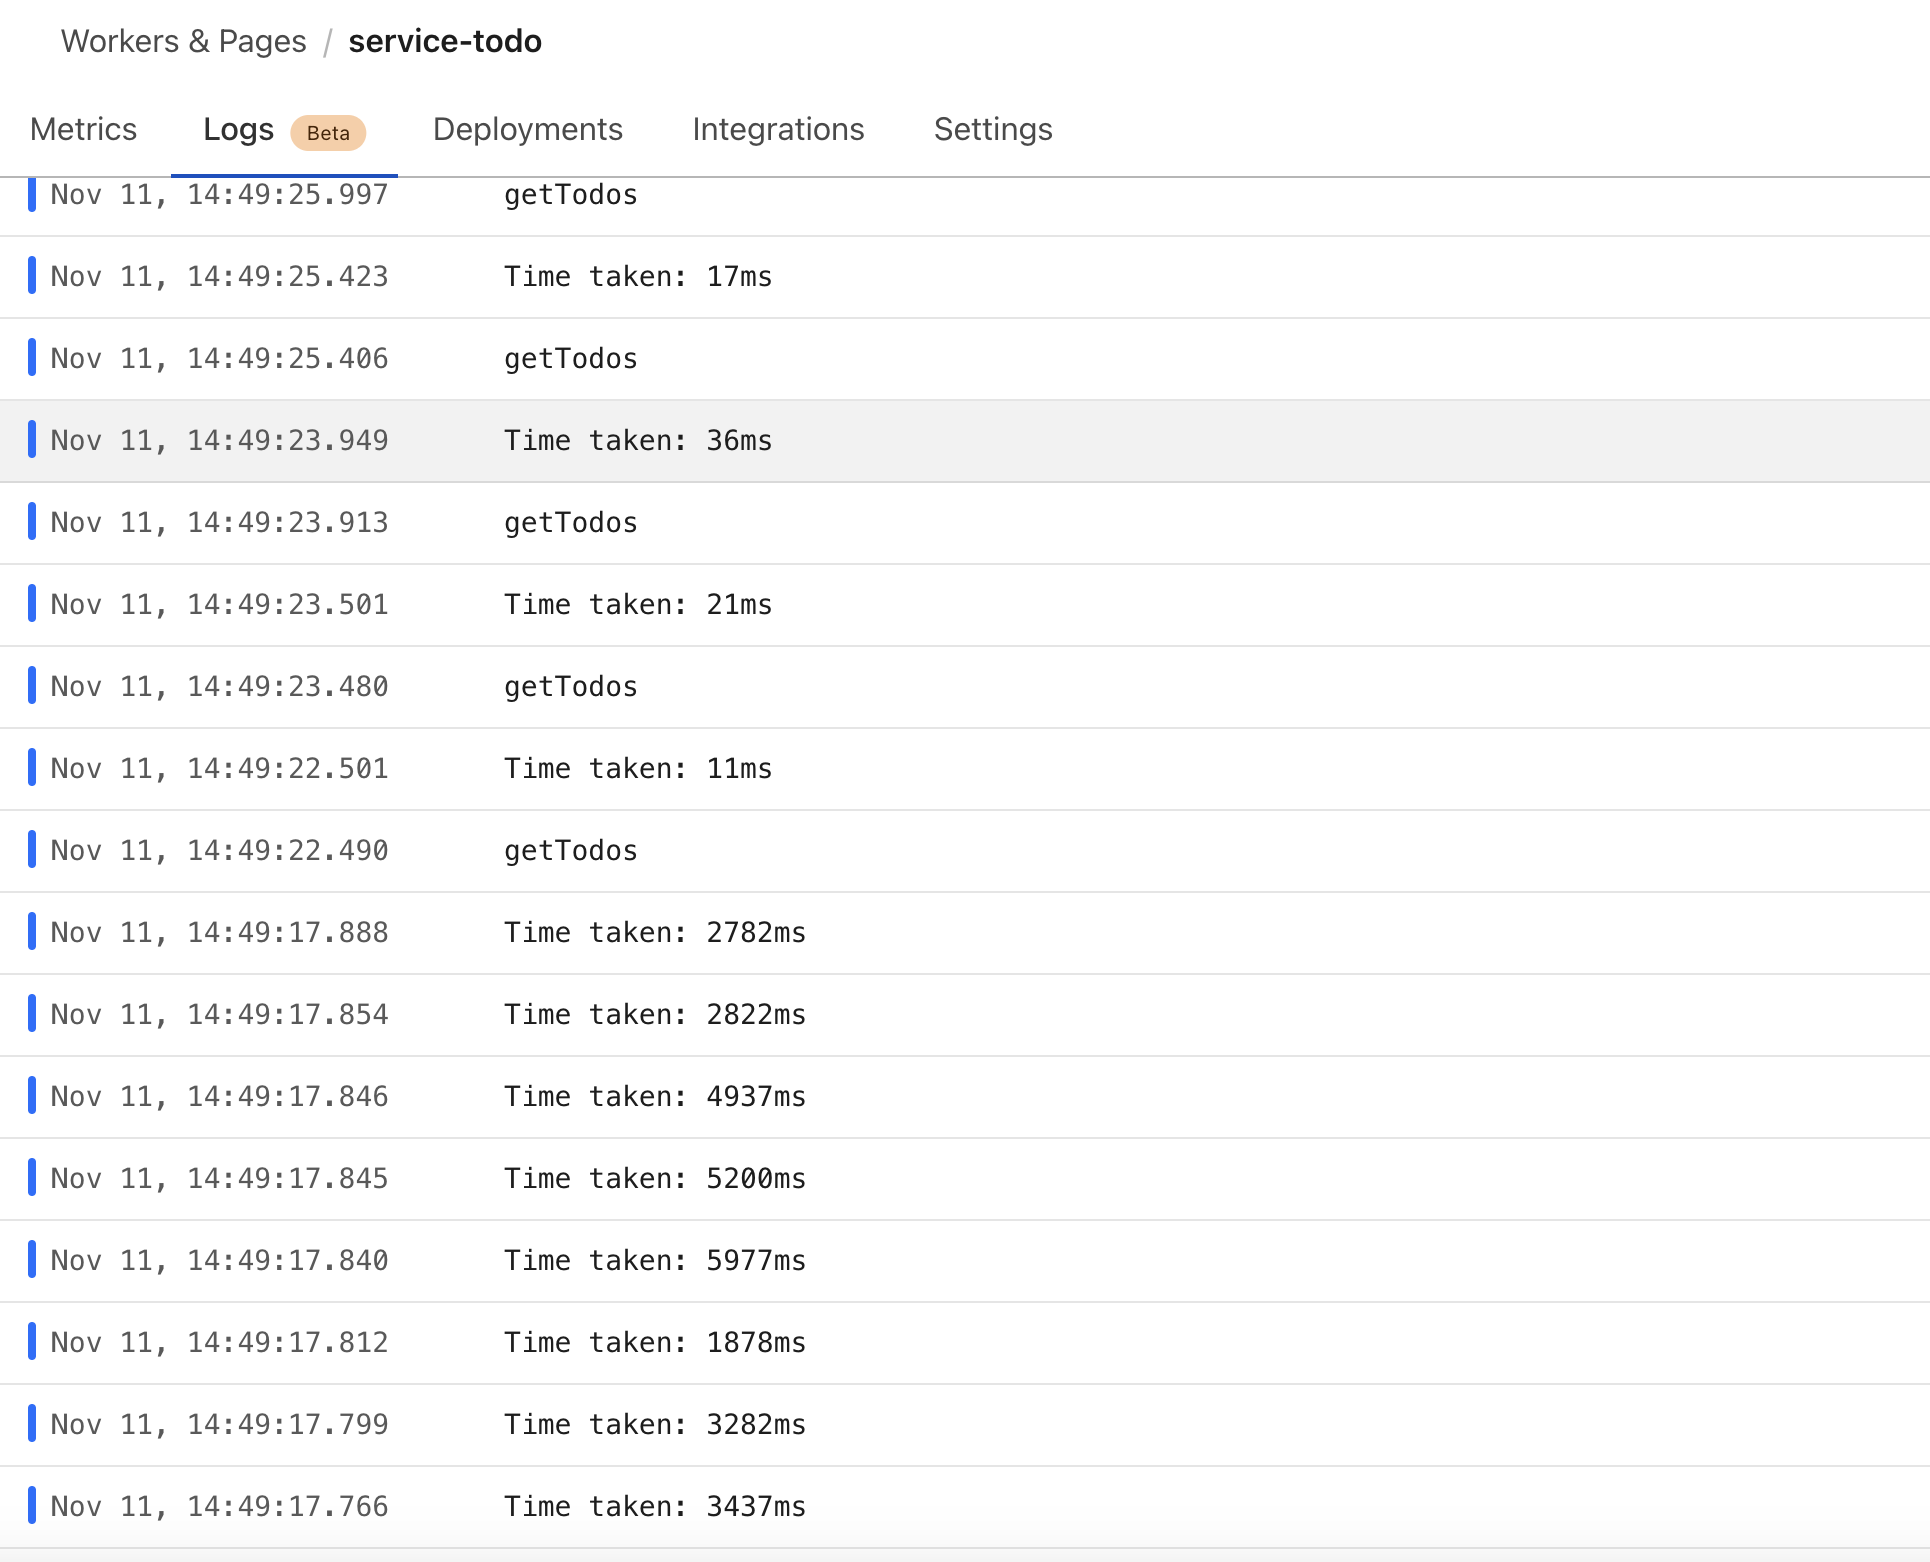Select the getTodos log at 14:49:25.406
This screenshot has height=1562, width=1930.
pyautogui.click(x=570, y=359)
